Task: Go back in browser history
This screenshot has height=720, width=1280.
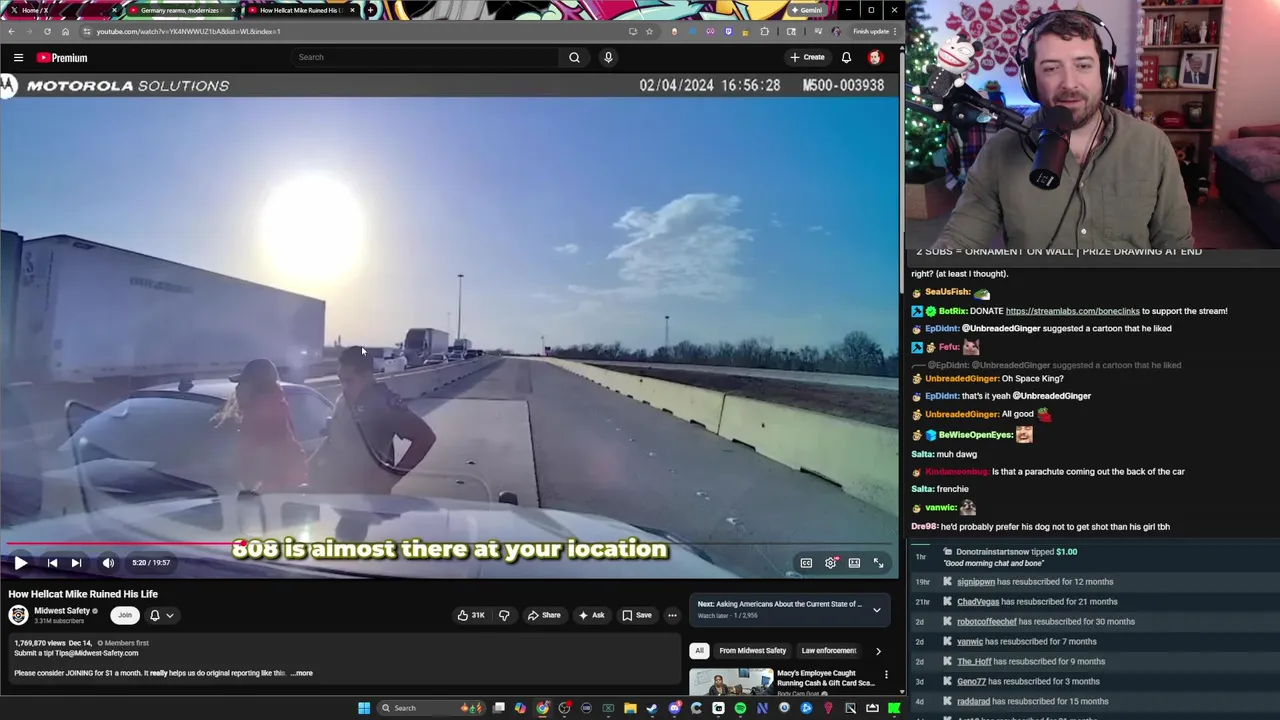Action: coord(11,31)
